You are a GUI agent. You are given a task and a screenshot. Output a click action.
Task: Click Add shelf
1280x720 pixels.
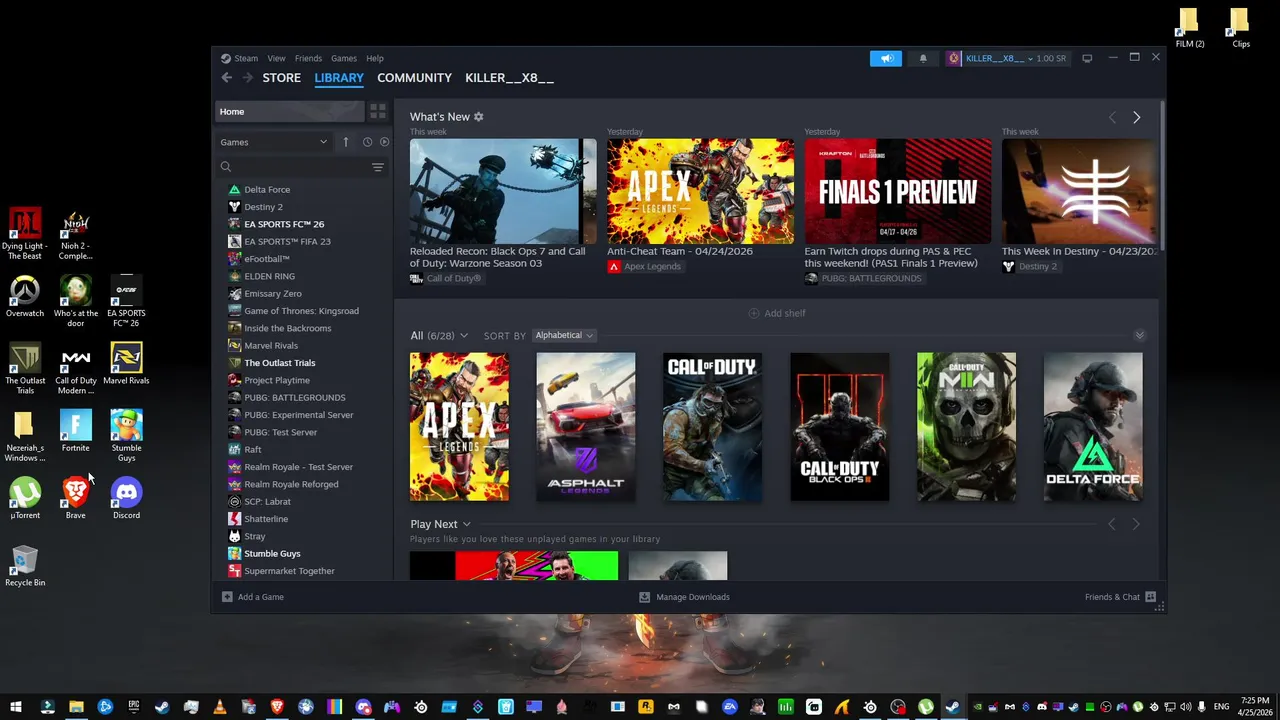777,313
